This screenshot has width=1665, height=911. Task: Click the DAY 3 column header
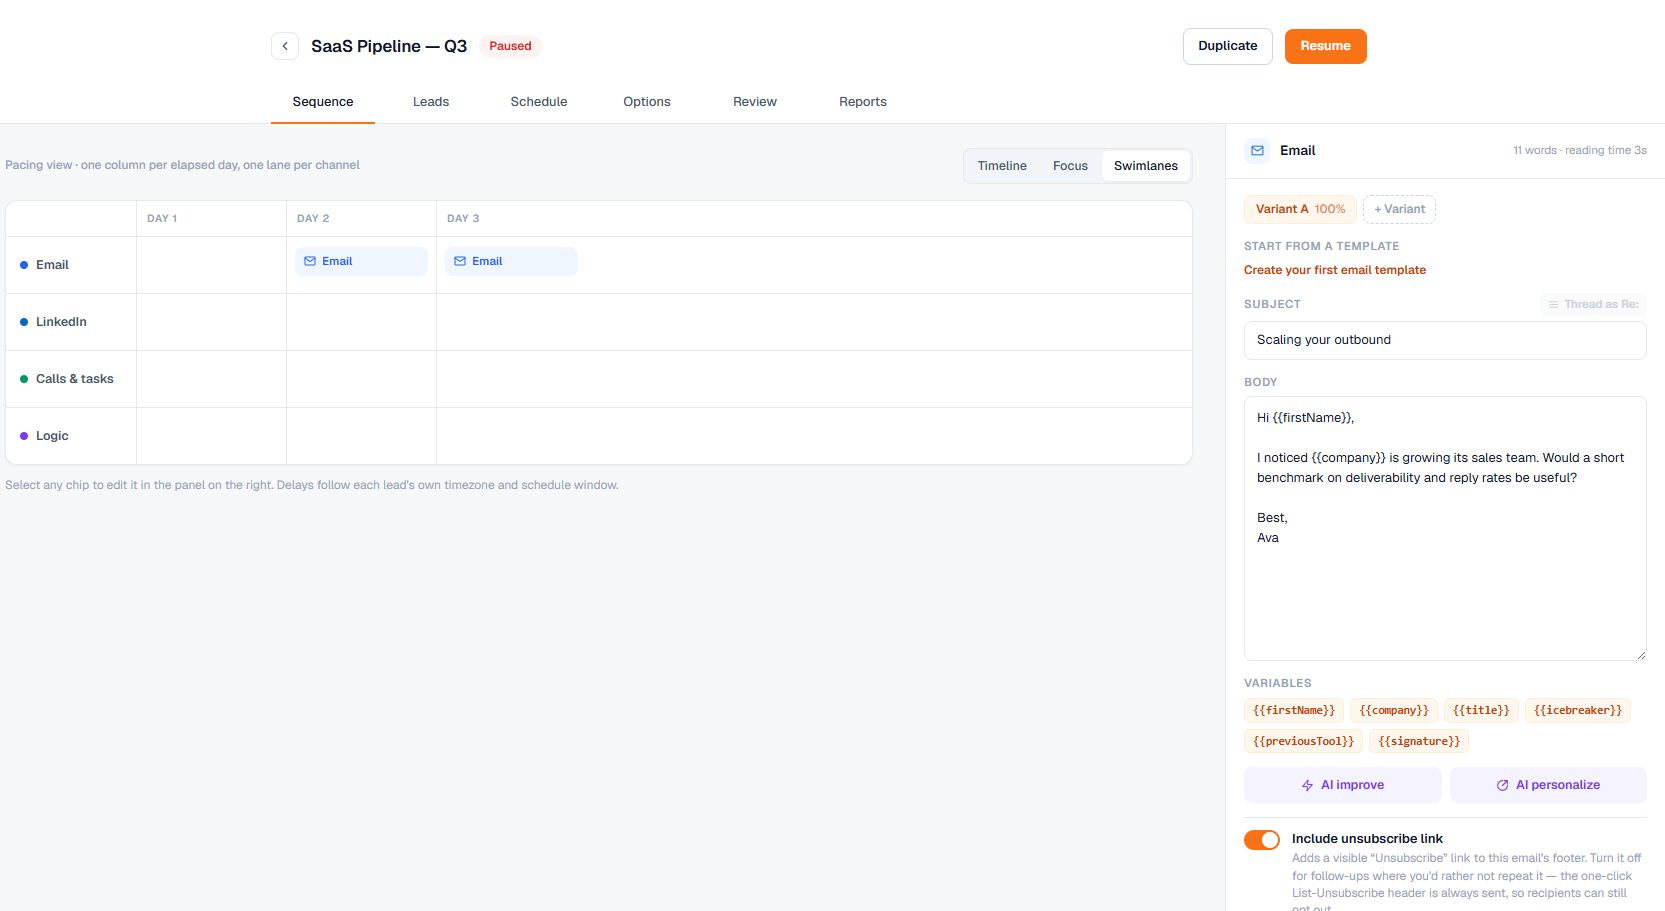(463, 218)
